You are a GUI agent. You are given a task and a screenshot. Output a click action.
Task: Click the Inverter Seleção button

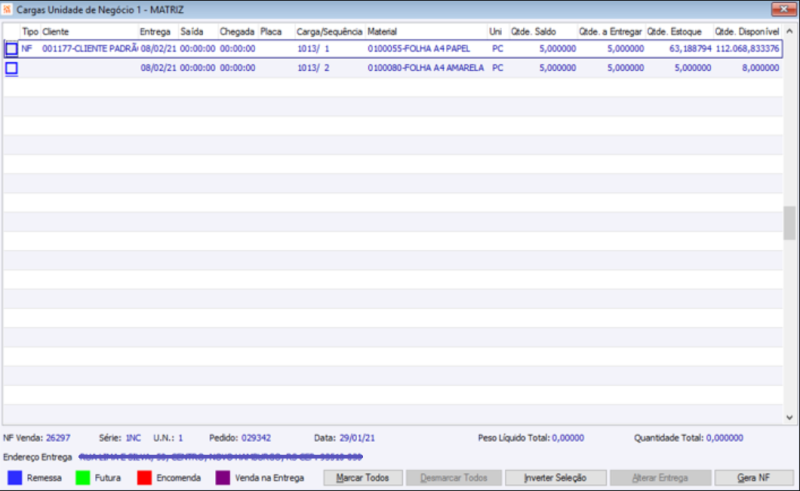pyautogui.click(x=555, y=478)
